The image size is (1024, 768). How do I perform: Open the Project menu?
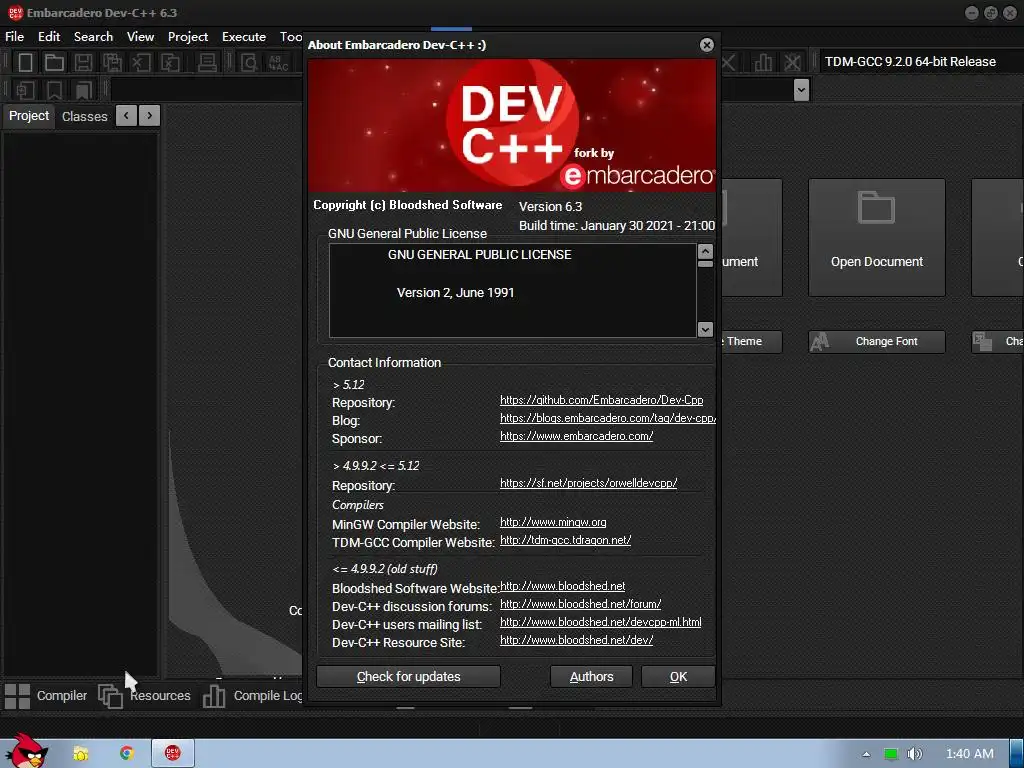[188, 37]
